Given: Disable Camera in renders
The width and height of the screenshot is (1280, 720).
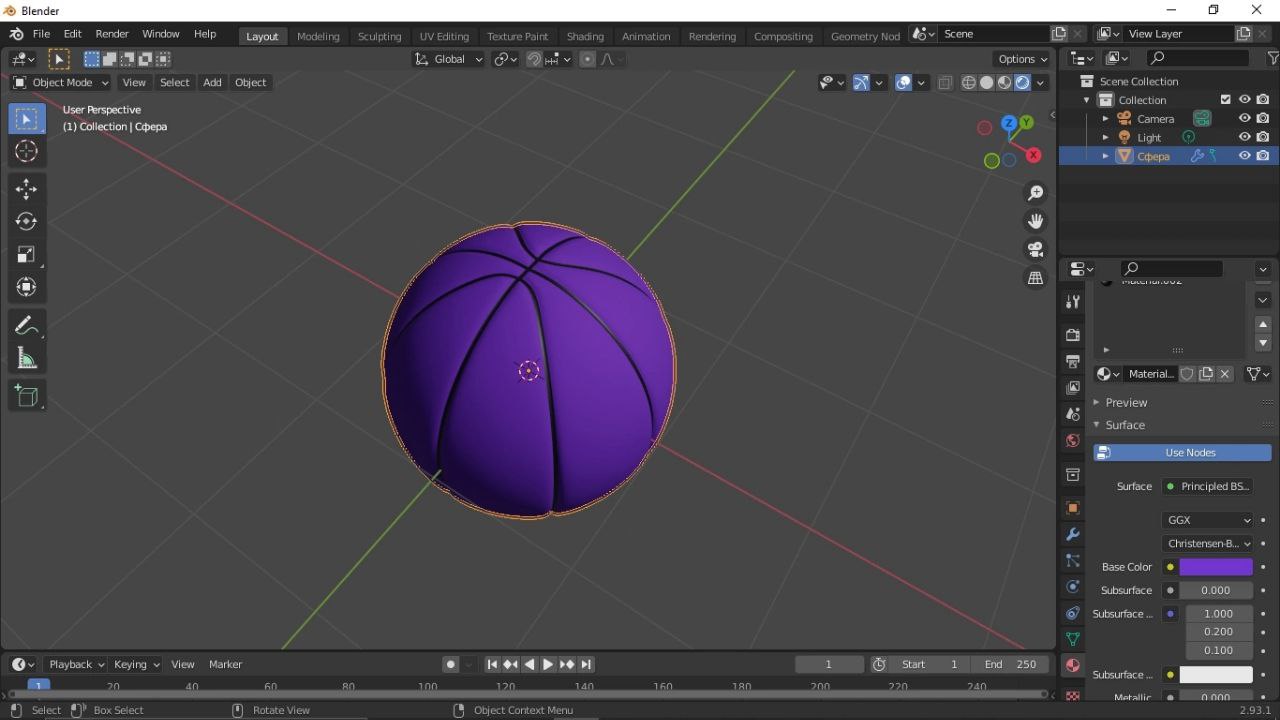Looking at the screenshot, I should 1264,118.
